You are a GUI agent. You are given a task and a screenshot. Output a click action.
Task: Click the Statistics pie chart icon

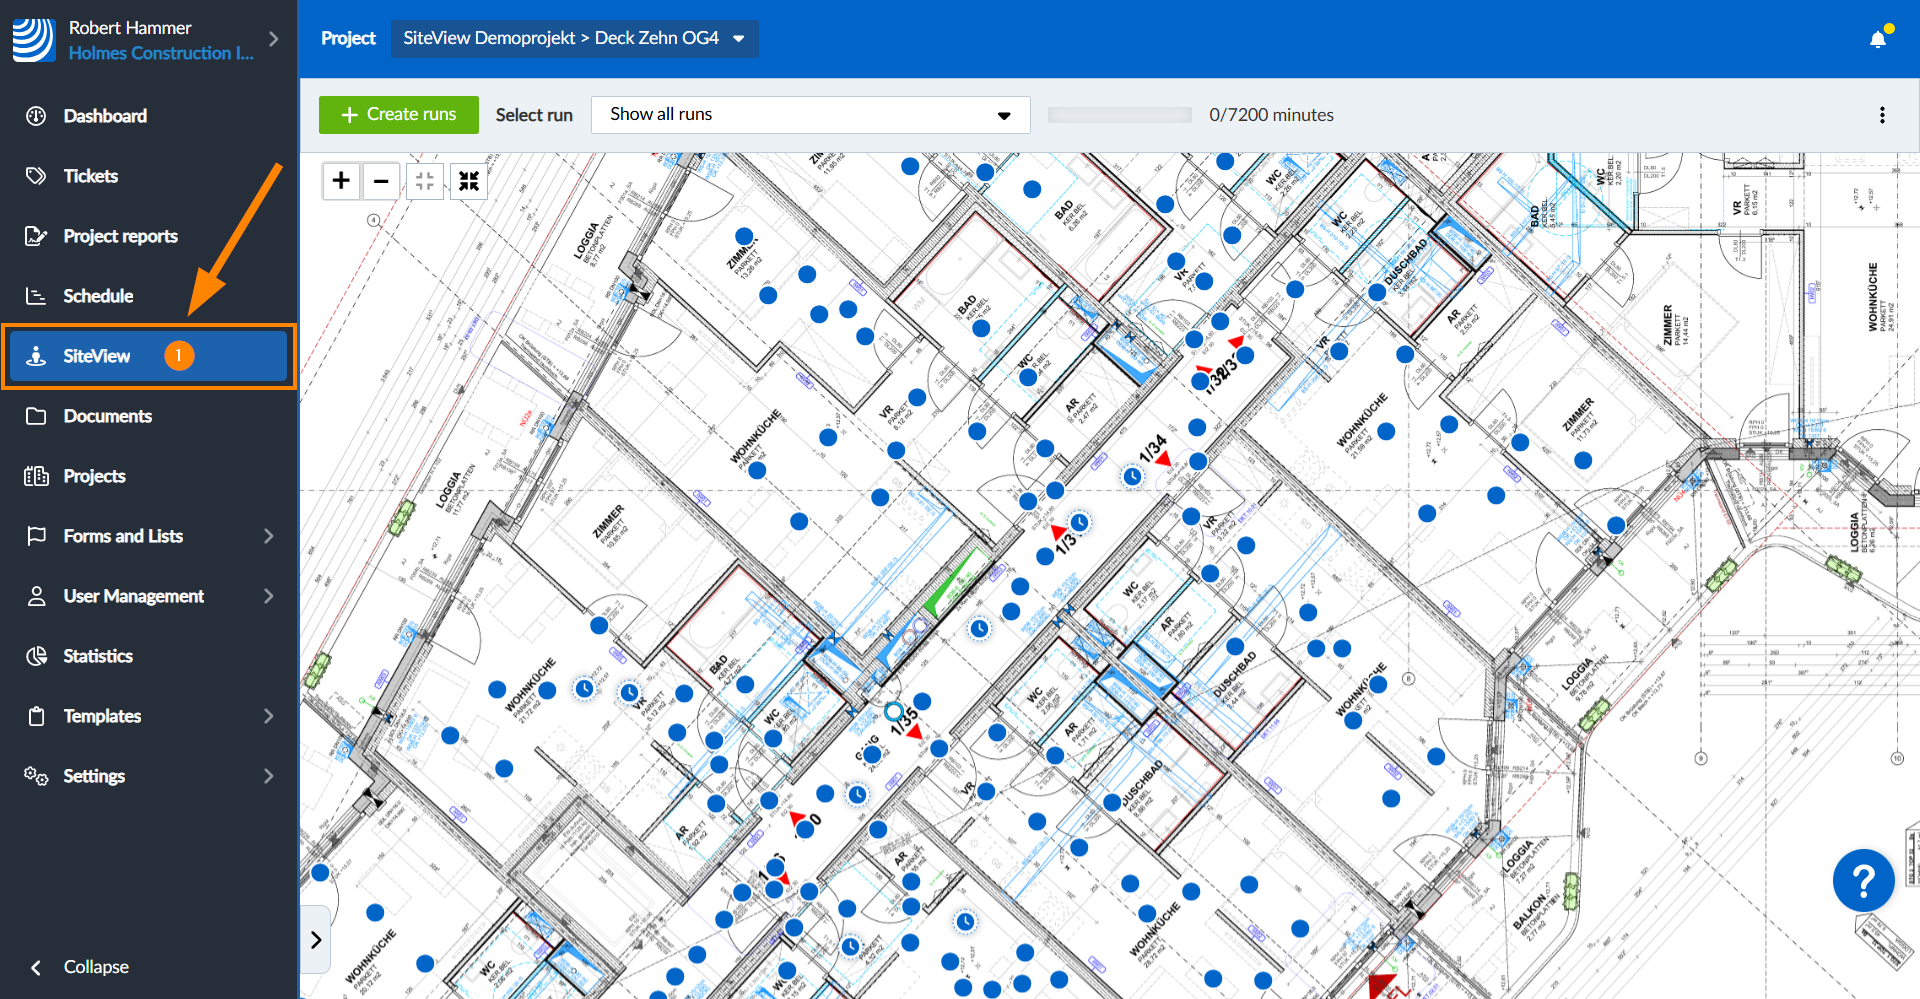point(36,655)
